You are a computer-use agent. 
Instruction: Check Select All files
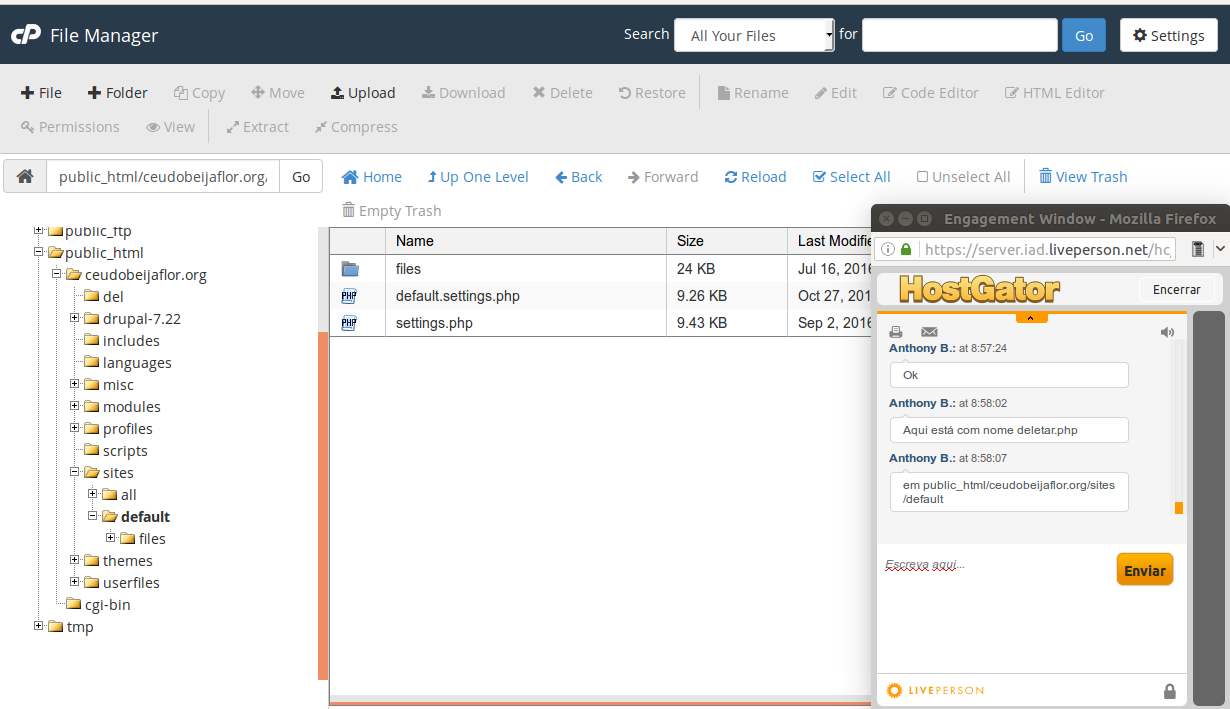tap(852, 177)
